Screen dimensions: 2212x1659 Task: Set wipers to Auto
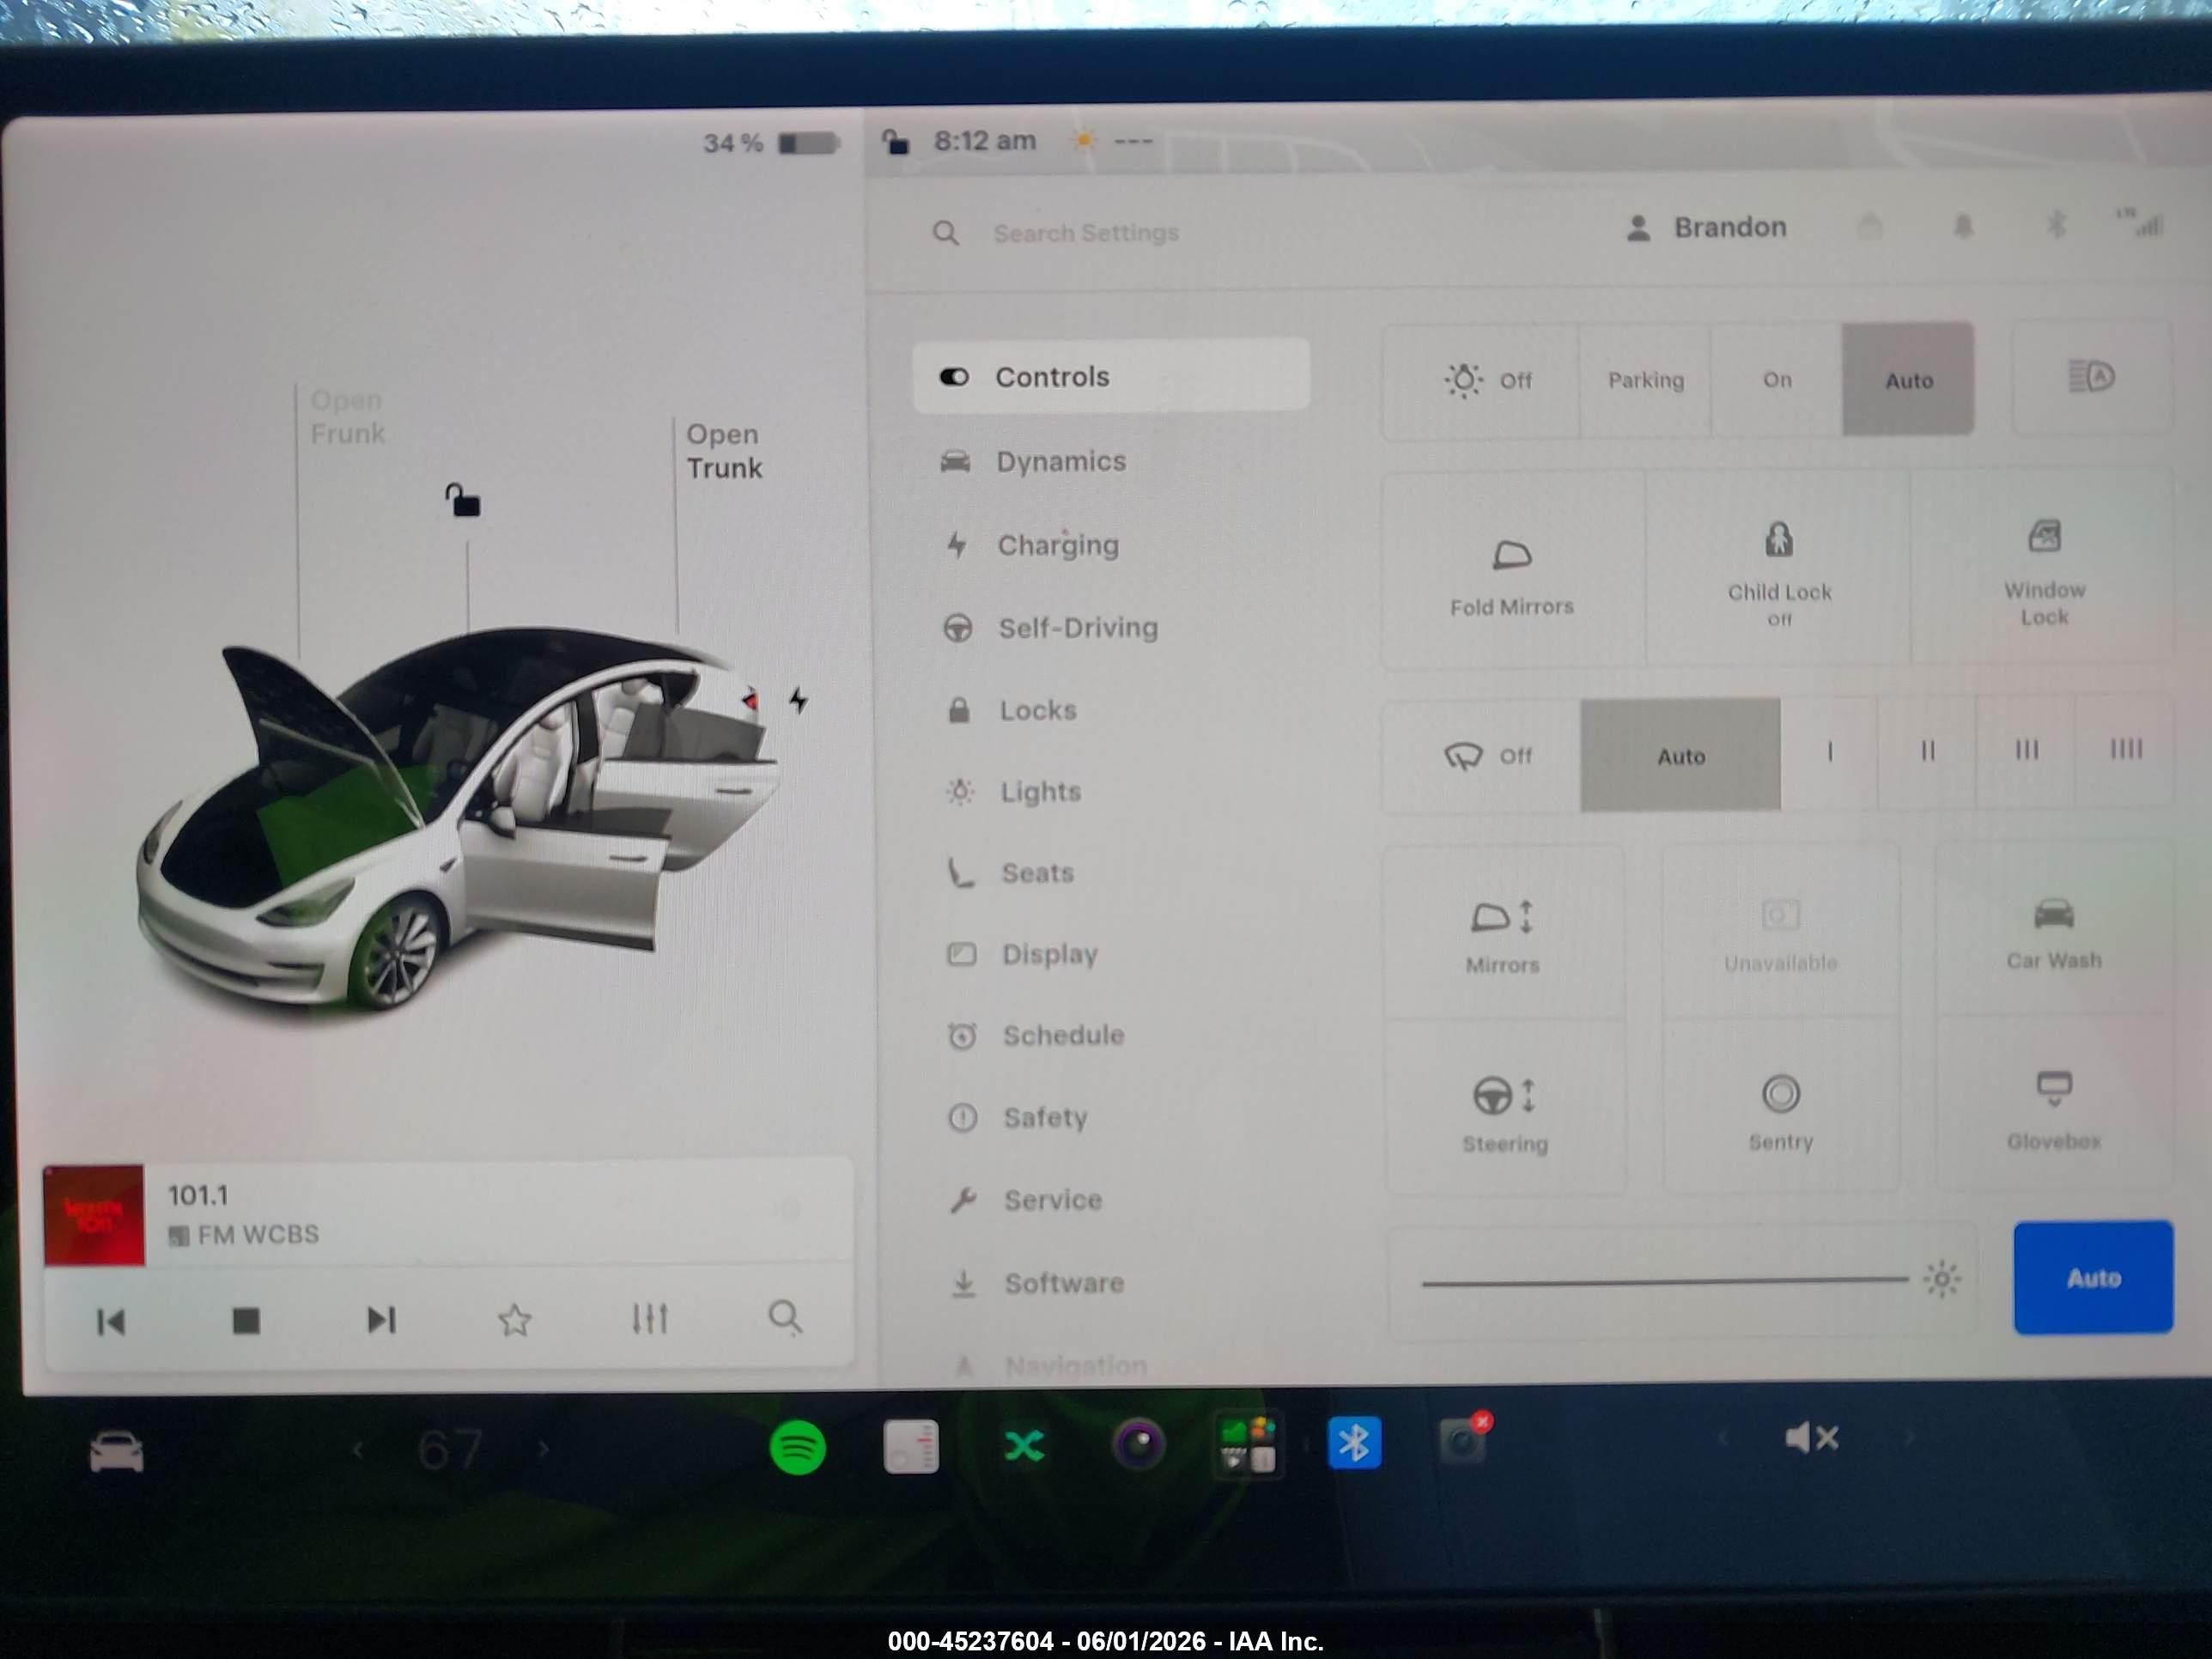point(1680,756)
